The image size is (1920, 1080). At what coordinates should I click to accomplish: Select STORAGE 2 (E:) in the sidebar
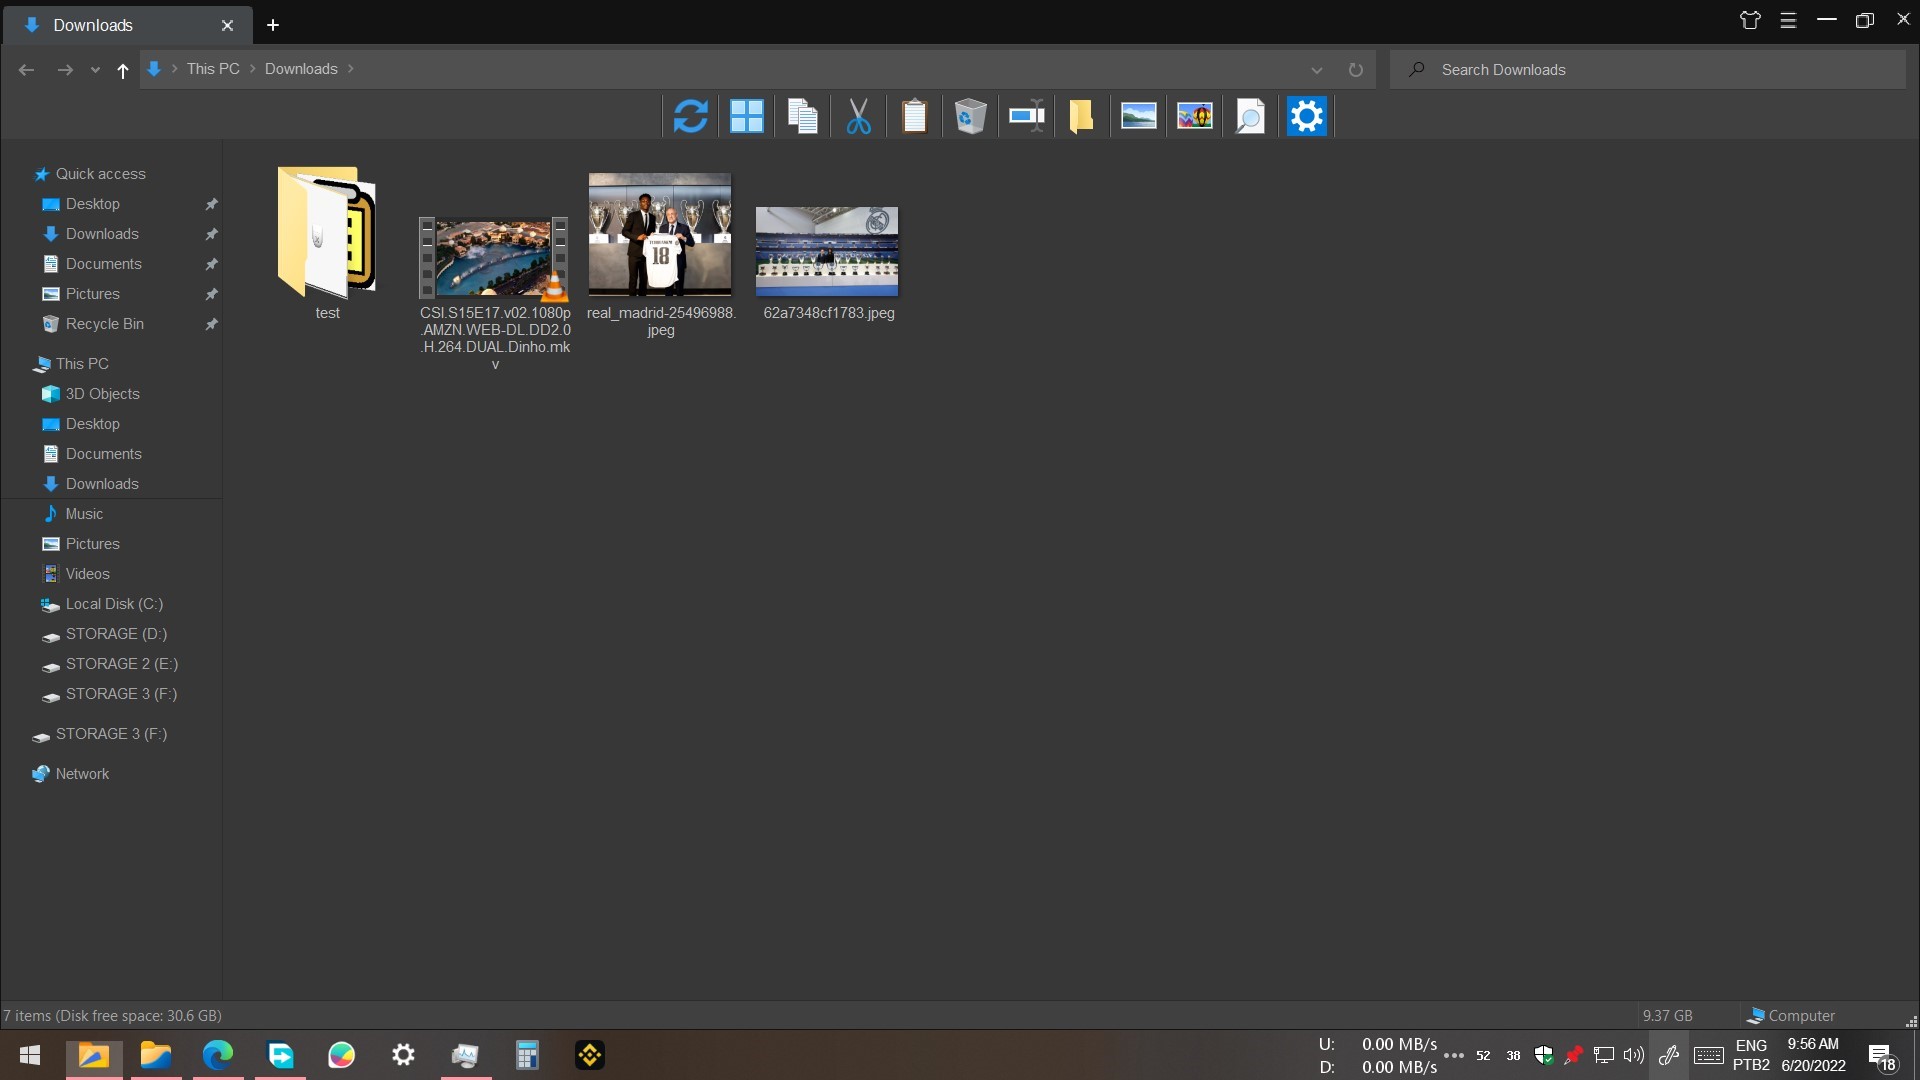point(121,664)
